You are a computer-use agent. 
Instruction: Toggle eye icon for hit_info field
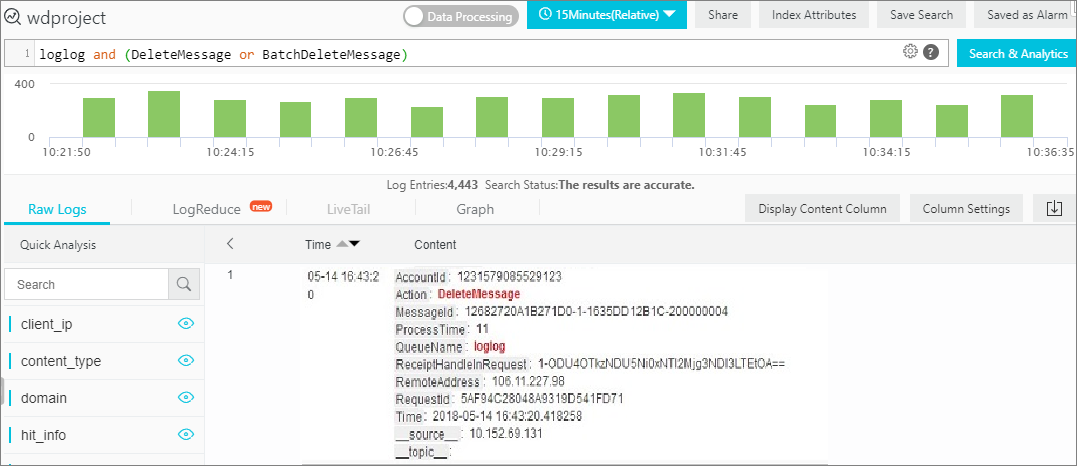pos(185,434)
